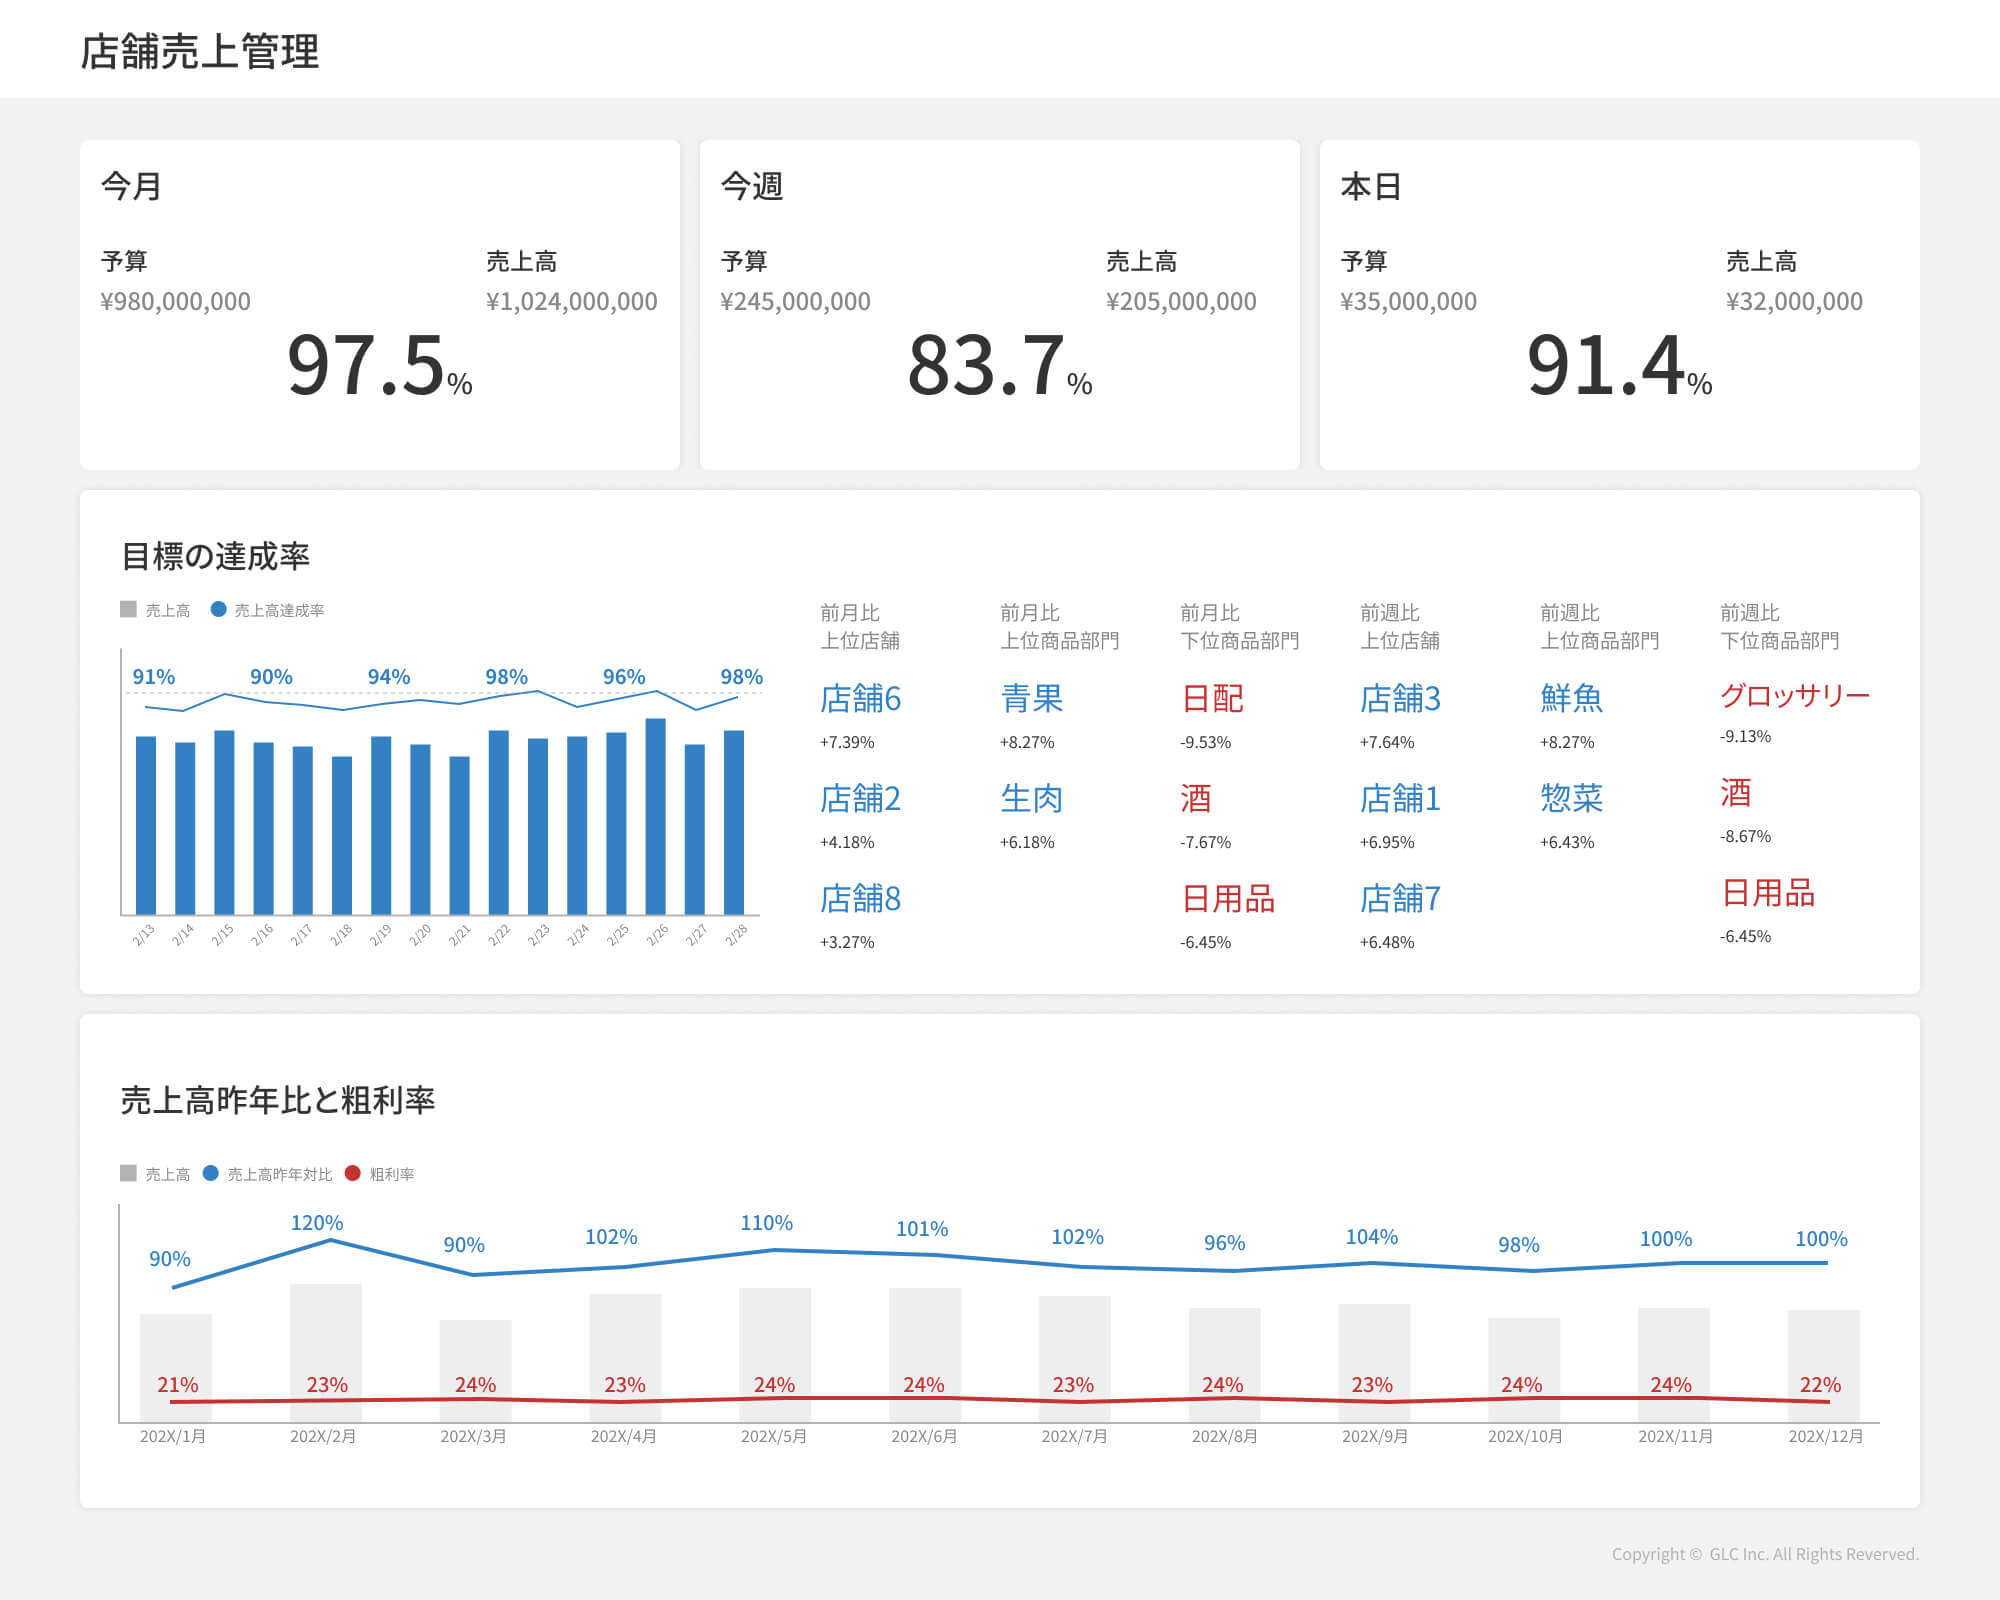Click the ¥245,000,000 weekly budget value
This screenshot has width=2000, height=1600.
(796, 301)
